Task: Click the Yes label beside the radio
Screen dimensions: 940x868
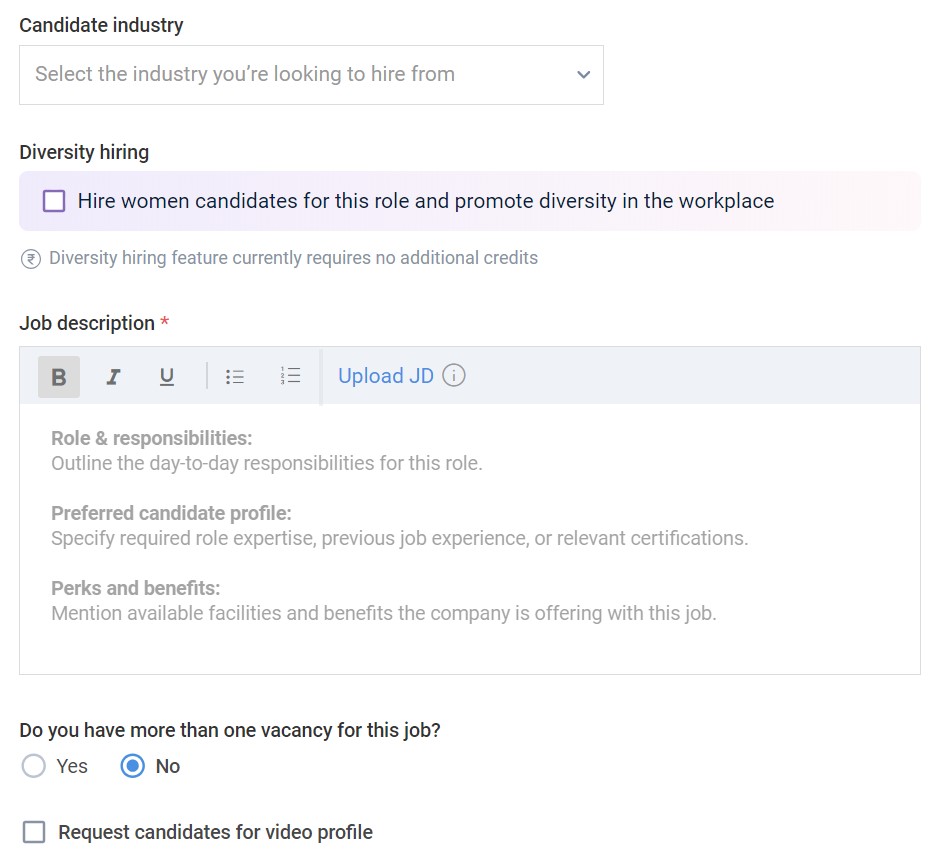Action: point(72,766)
